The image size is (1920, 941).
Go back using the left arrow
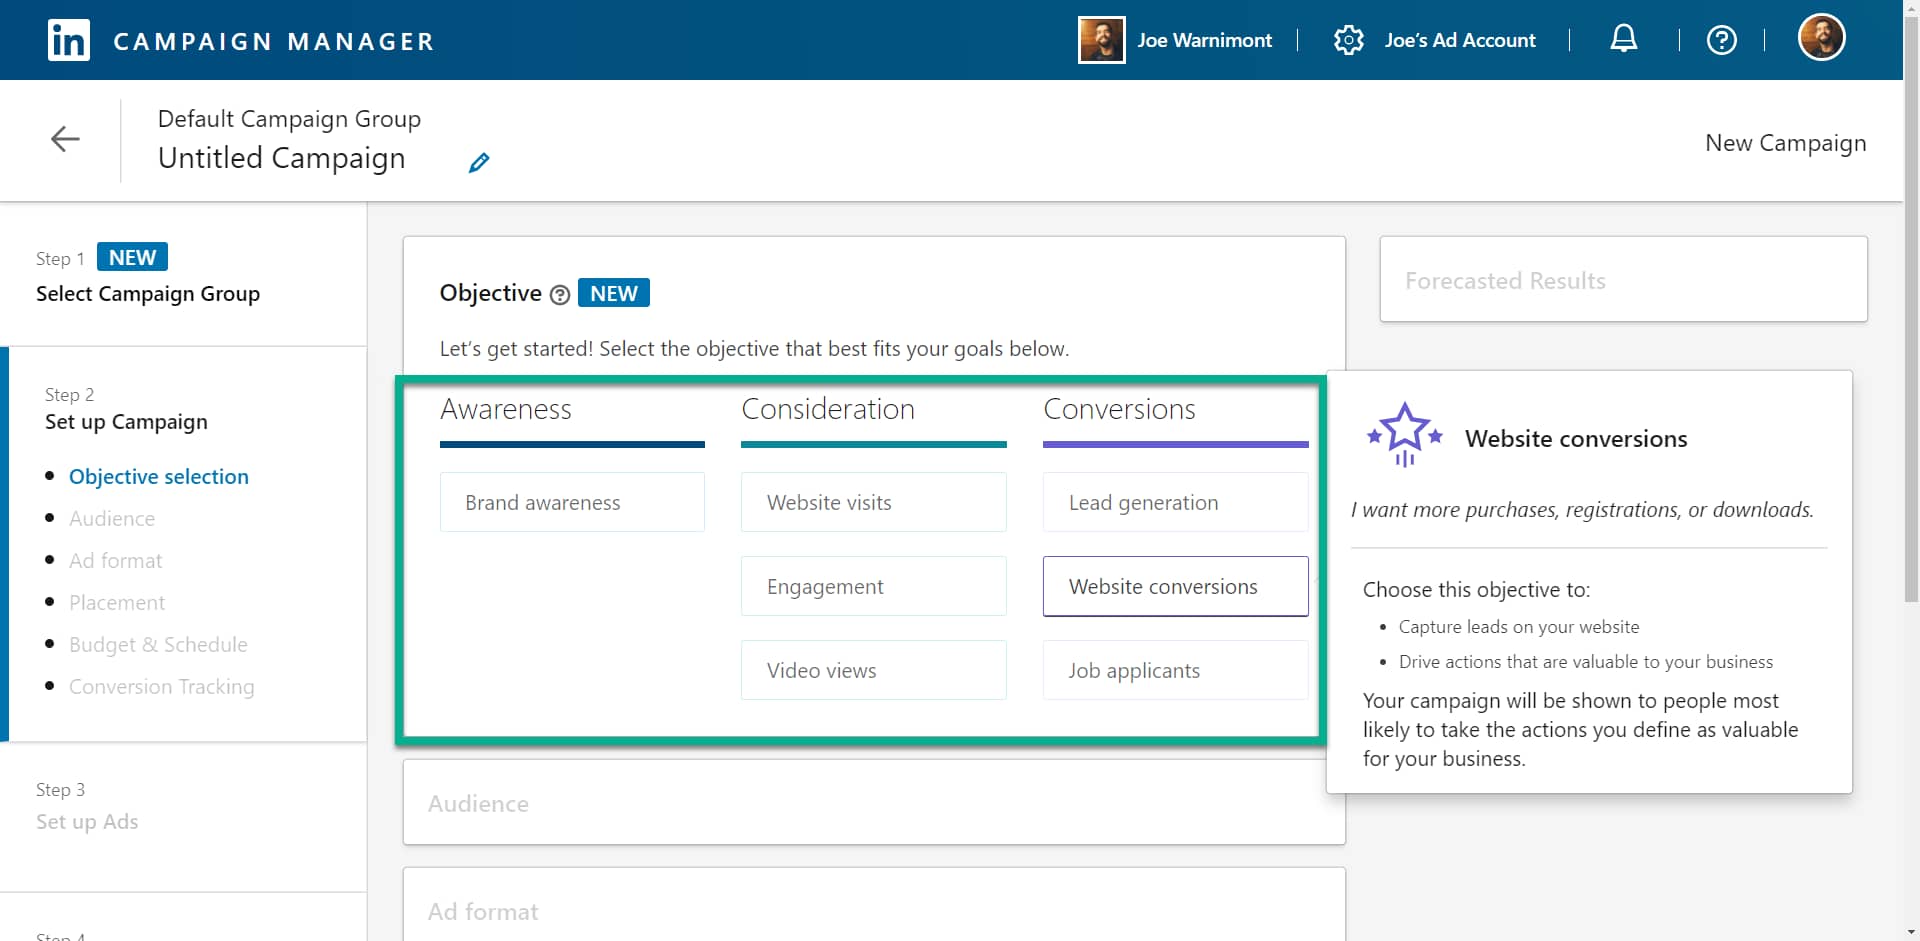coord(65,139)
